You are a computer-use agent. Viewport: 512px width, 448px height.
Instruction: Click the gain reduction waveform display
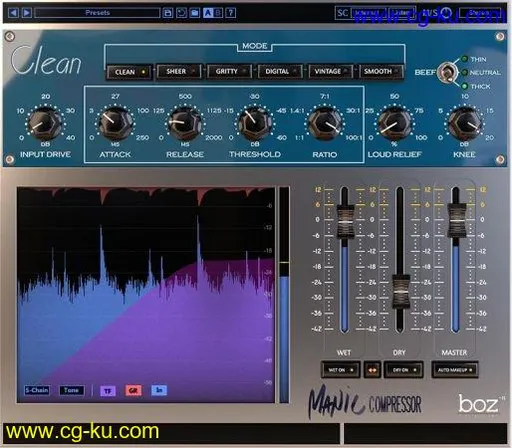146,295
